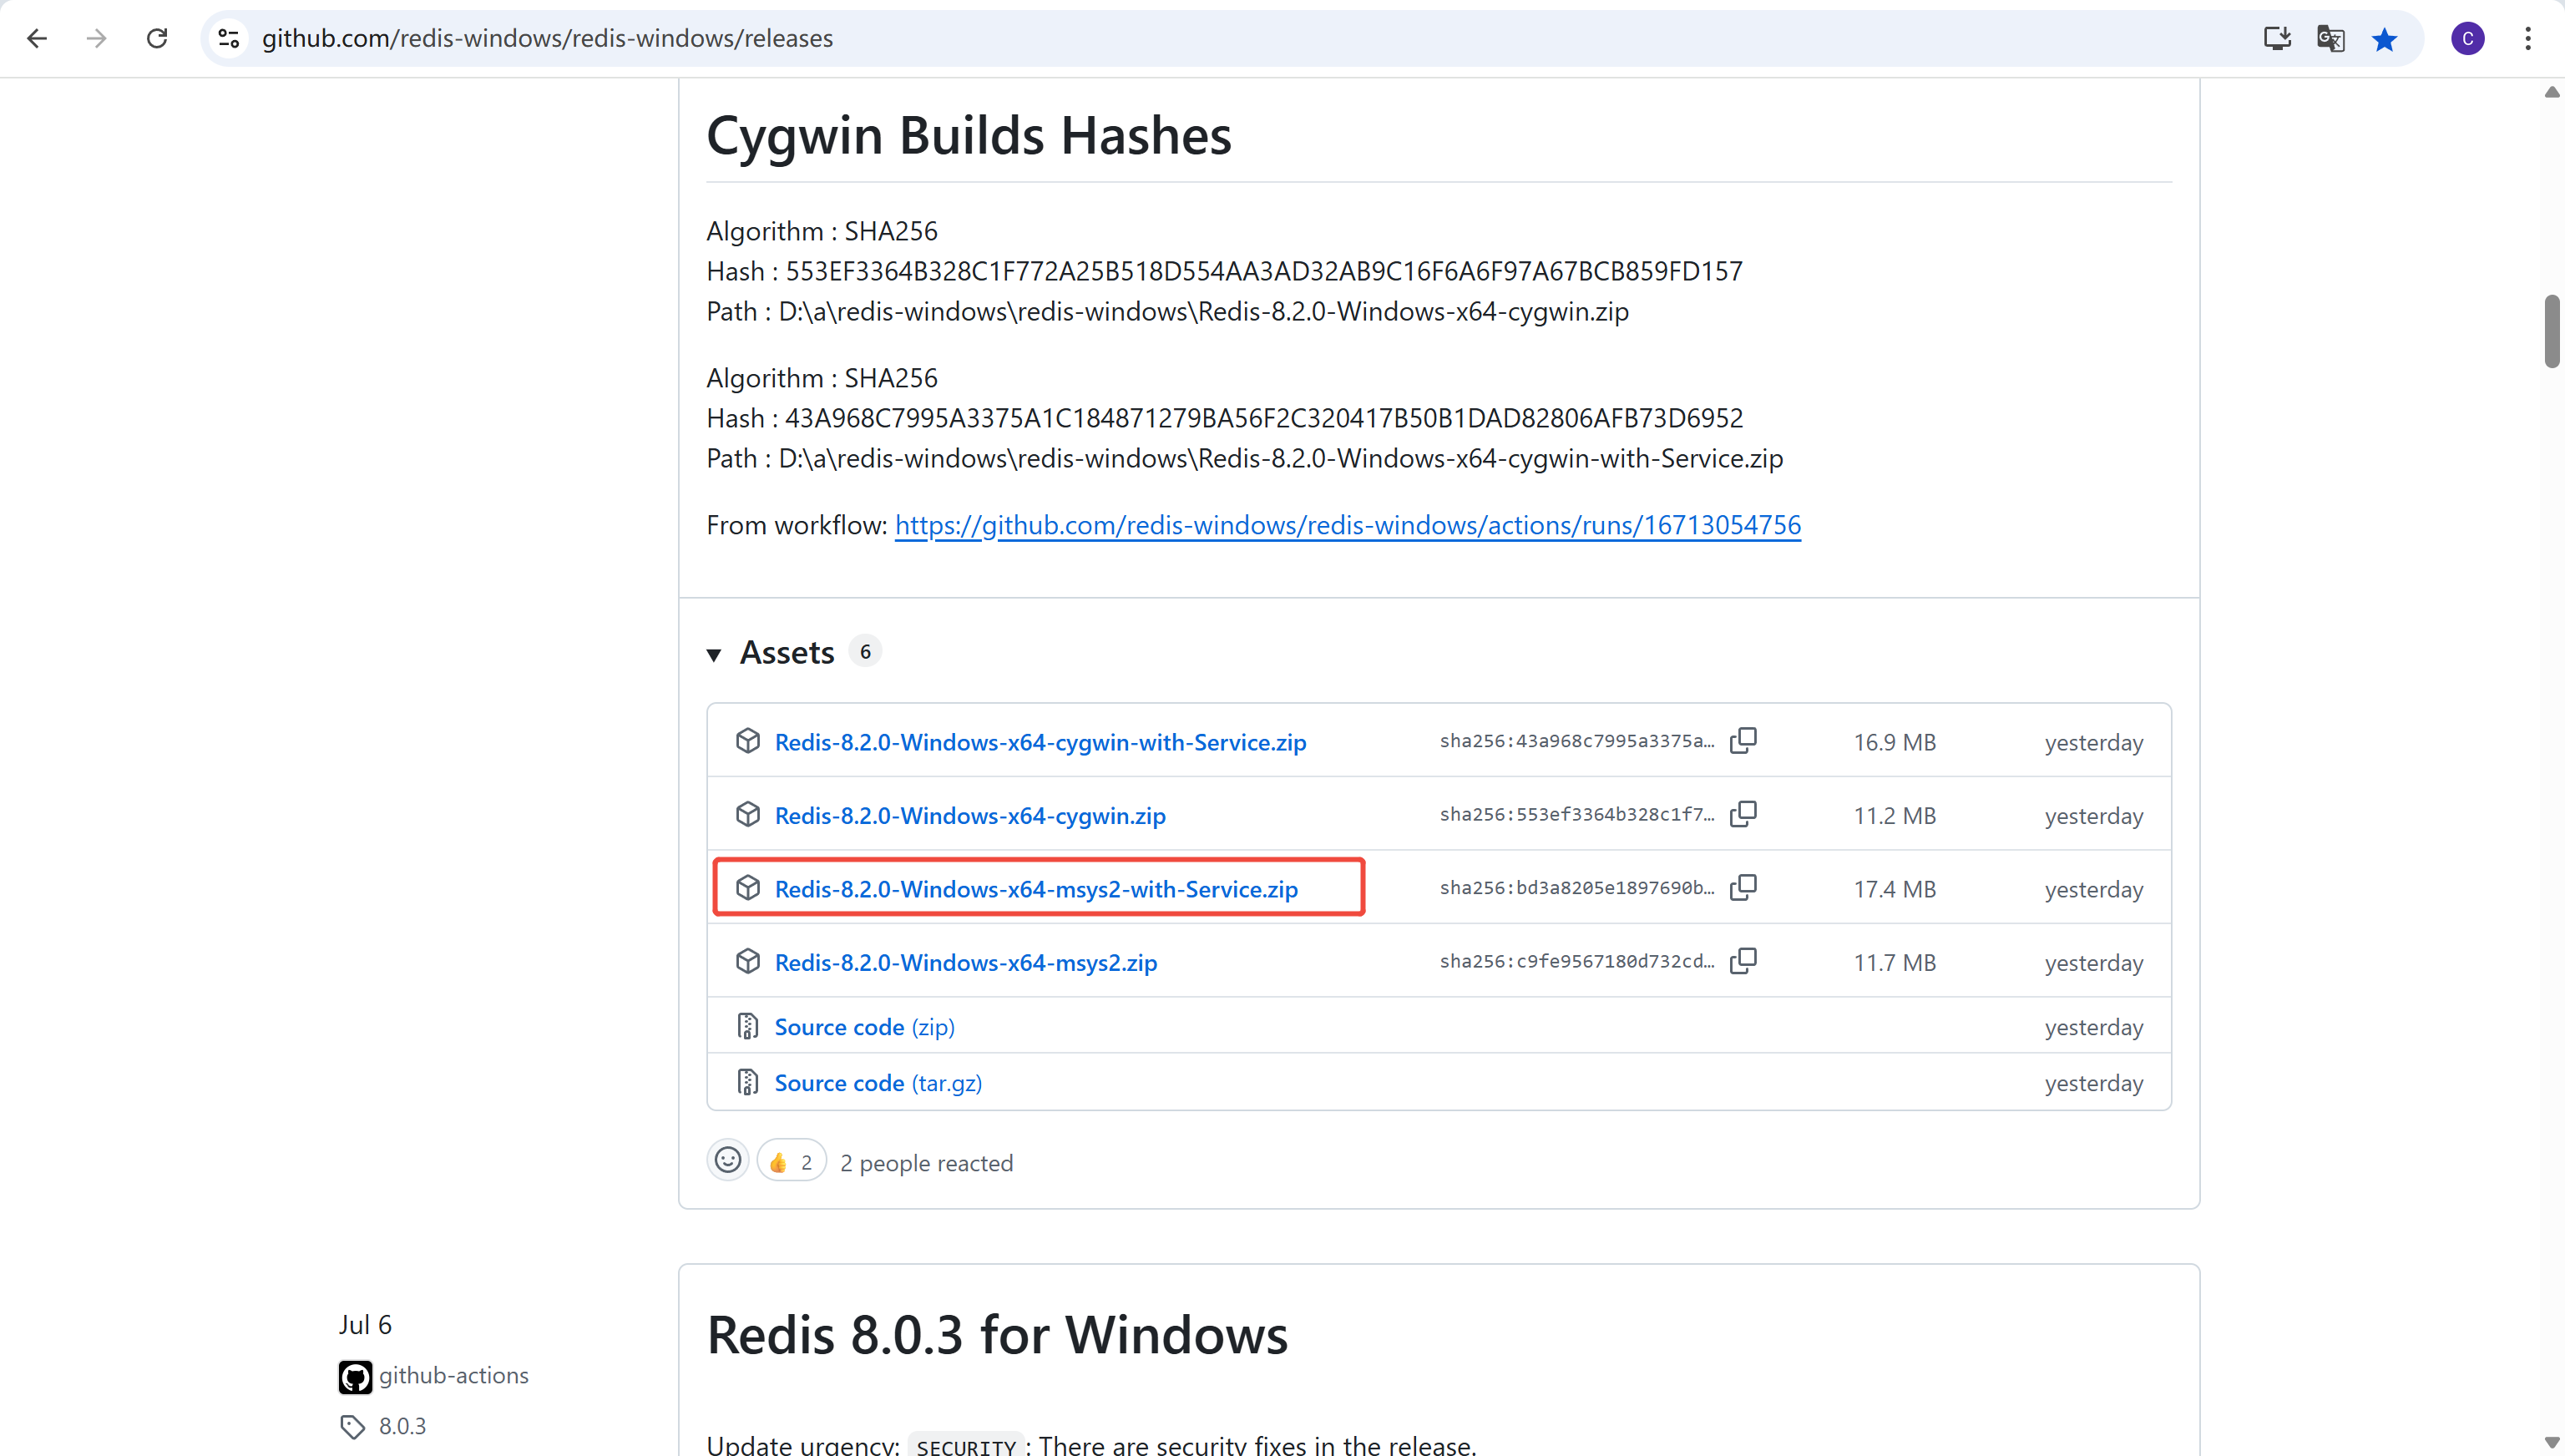Image resolution: width=2565 pixels, height=1456 pixels.
Task: Click 'yesterday' in Source code (tar.gz) row
Action: [2094, 1083]
